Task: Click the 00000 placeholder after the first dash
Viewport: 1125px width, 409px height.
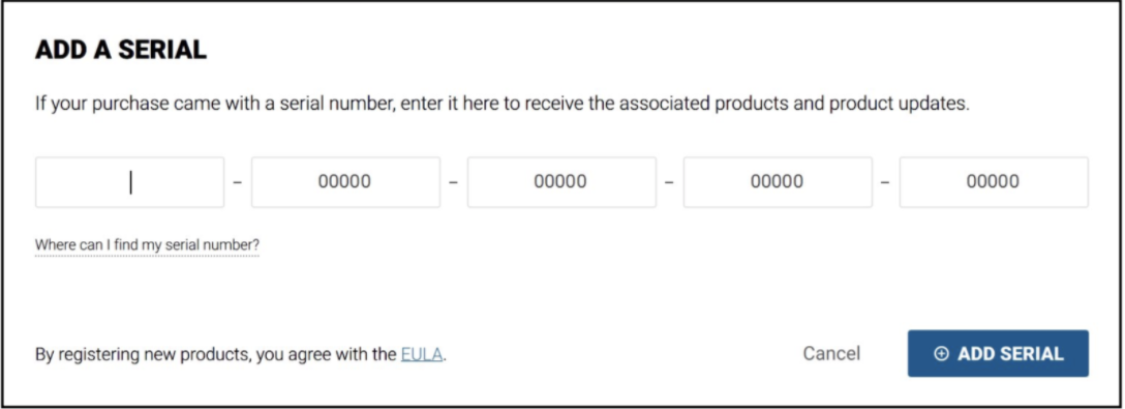Action: 345,182
